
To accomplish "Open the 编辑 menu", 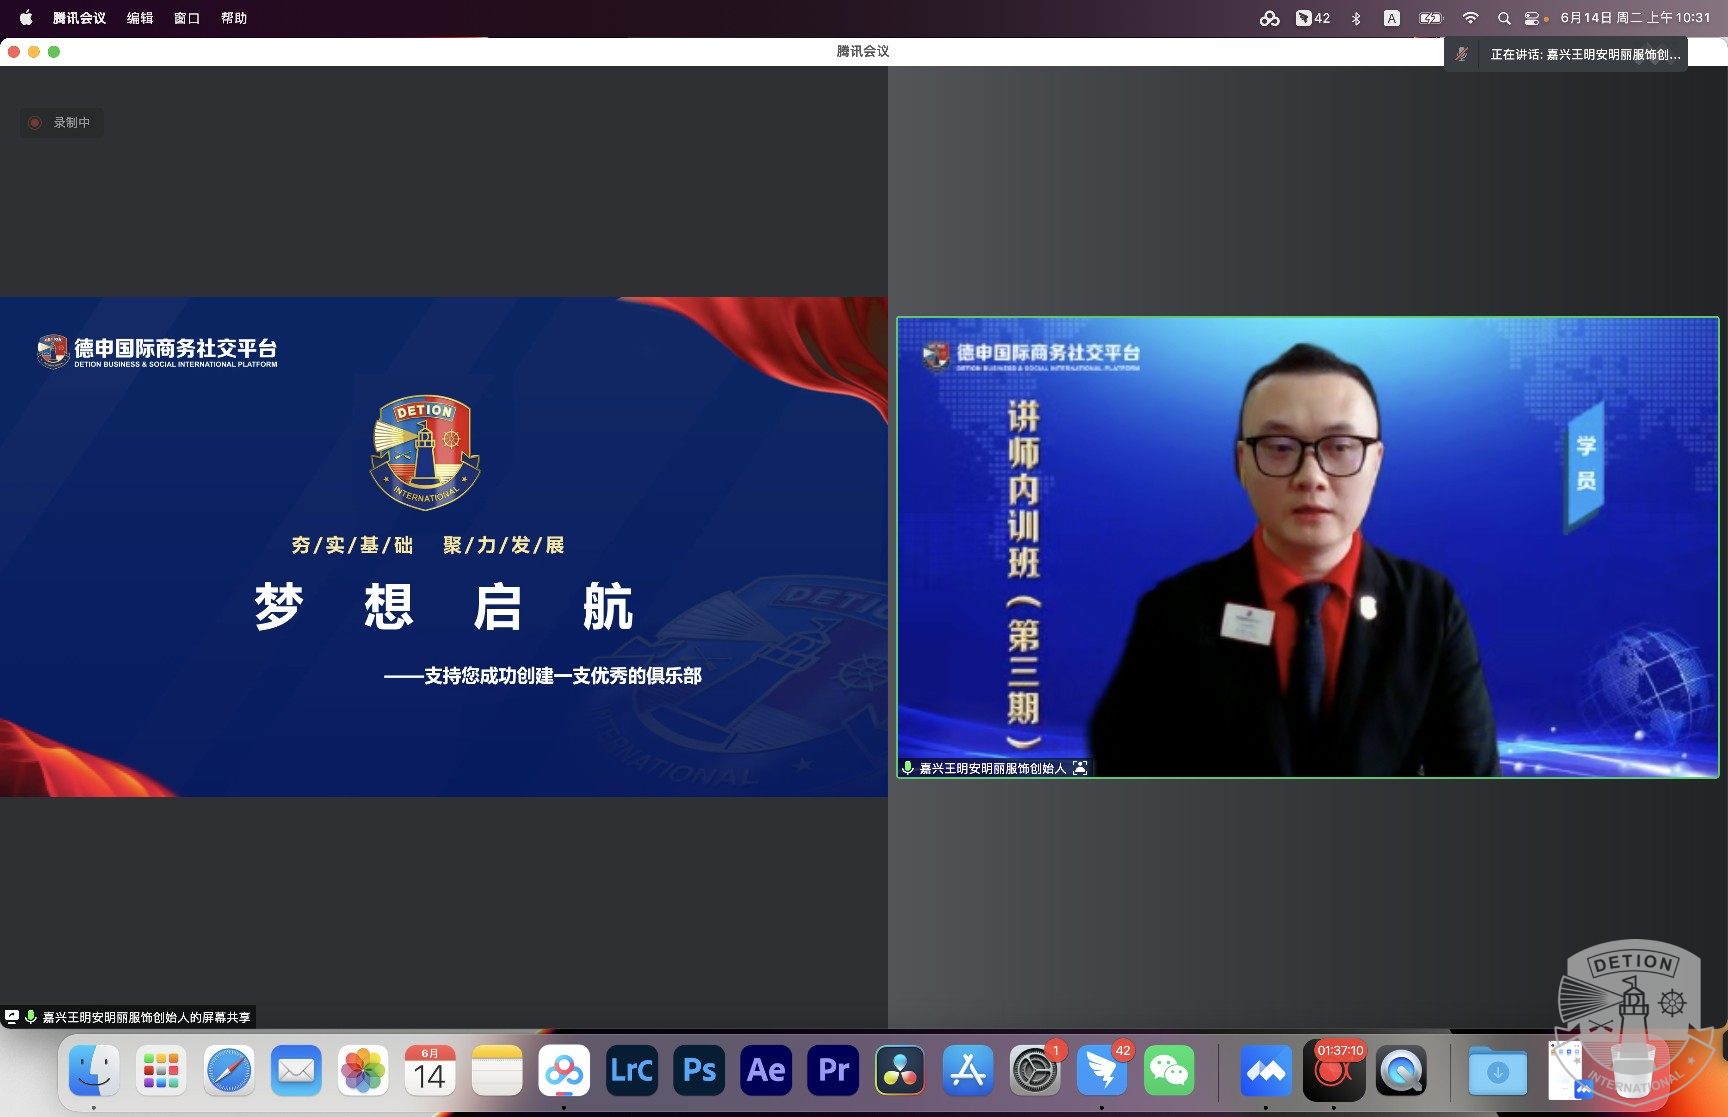I will pos(140,18).
